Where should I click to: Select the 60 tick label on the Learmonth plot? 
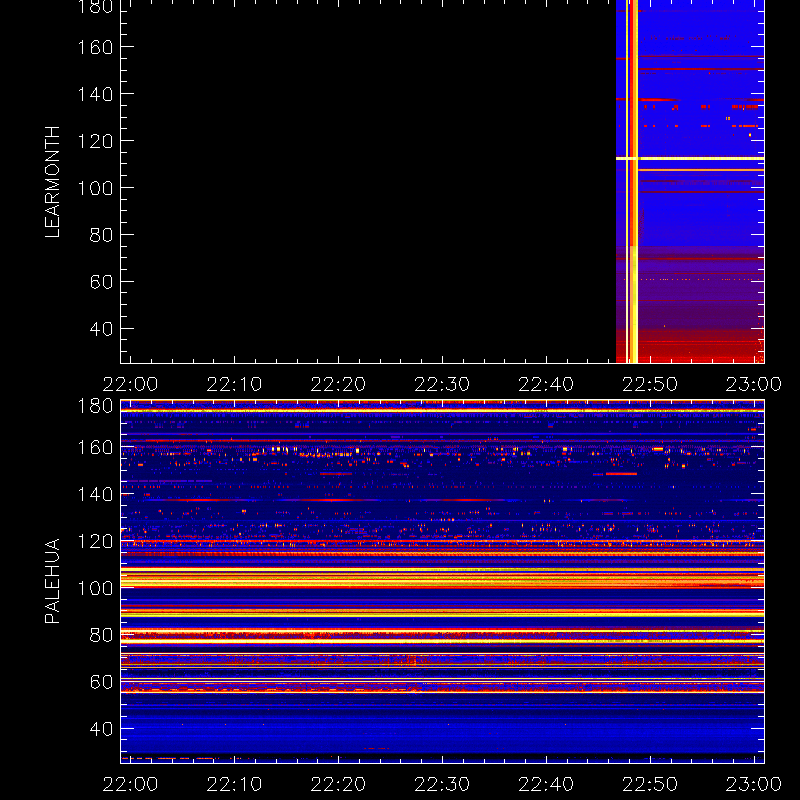(x=101, y=282)
